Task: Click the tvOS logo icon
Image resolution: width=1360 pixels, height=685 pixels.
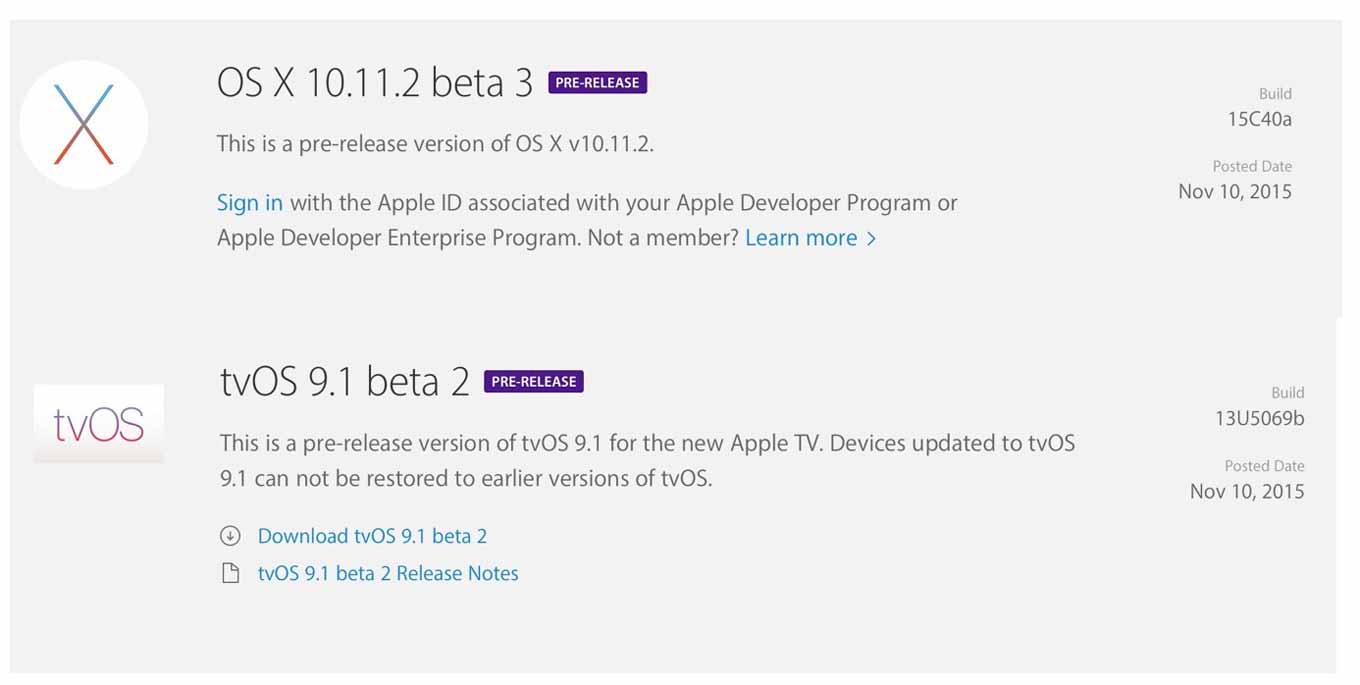Action: pos(98,423)
